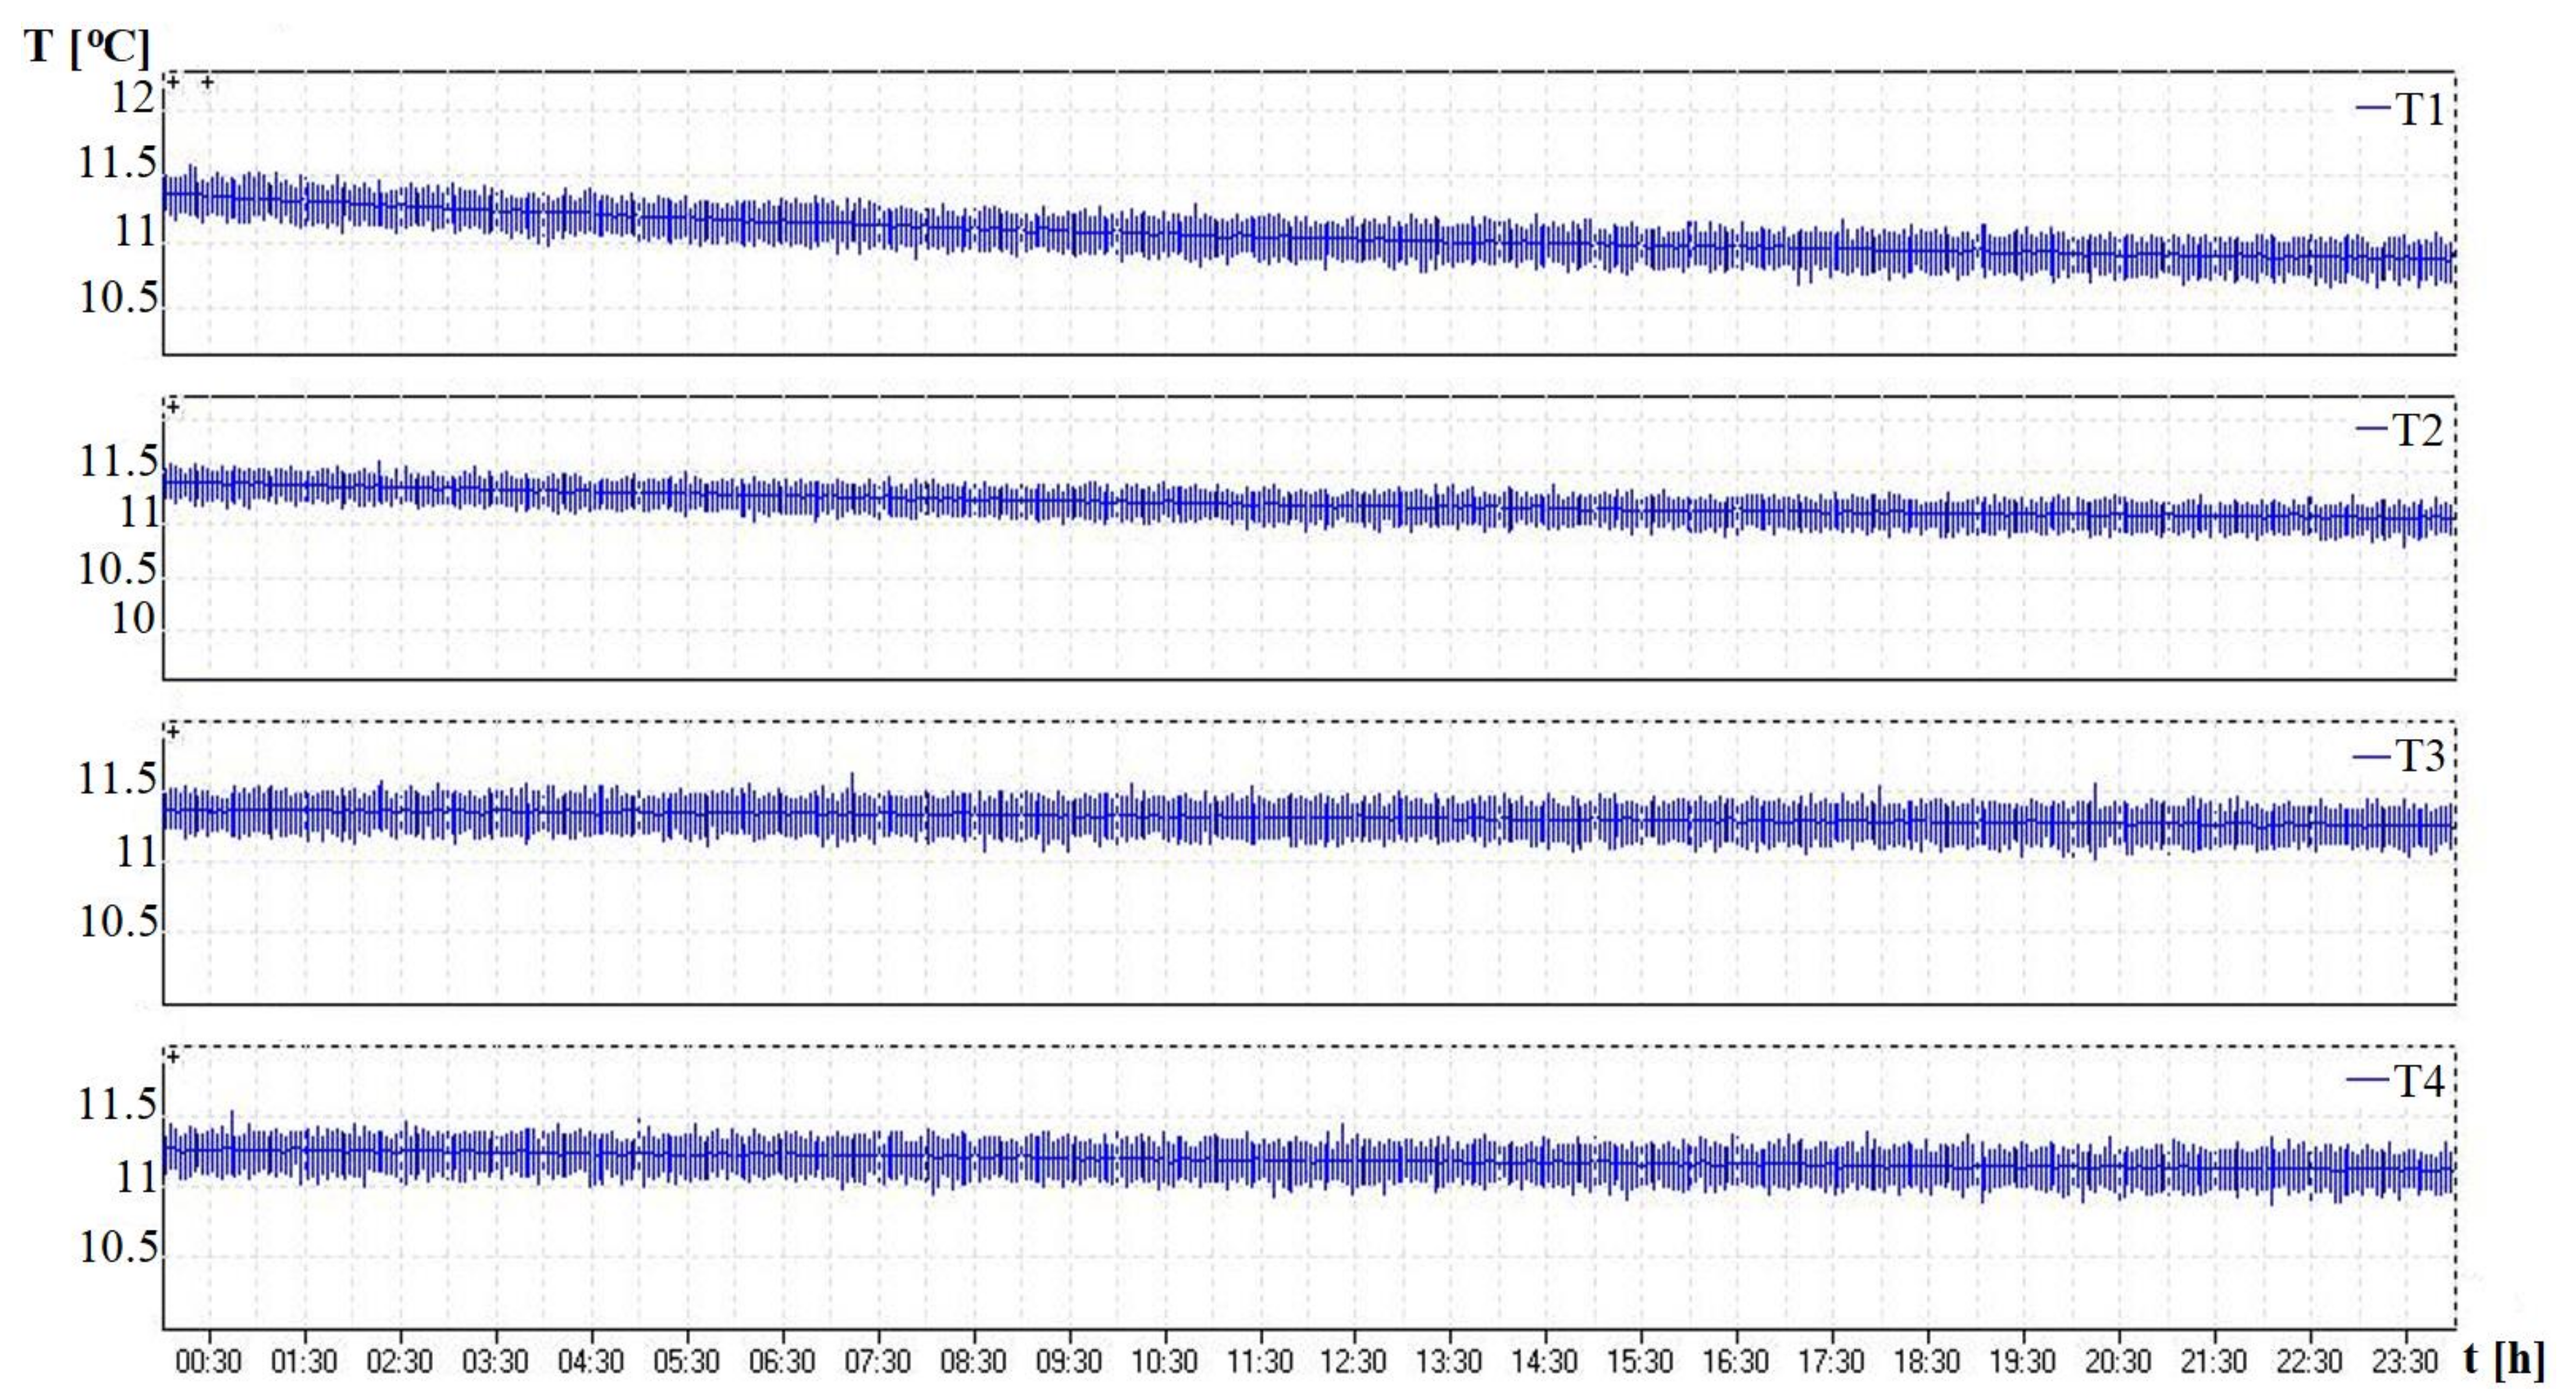This screenshot has width=2576, height=1400.
Task: Click the first plus marker in T1 chart
Action: (x=174, y=82)
